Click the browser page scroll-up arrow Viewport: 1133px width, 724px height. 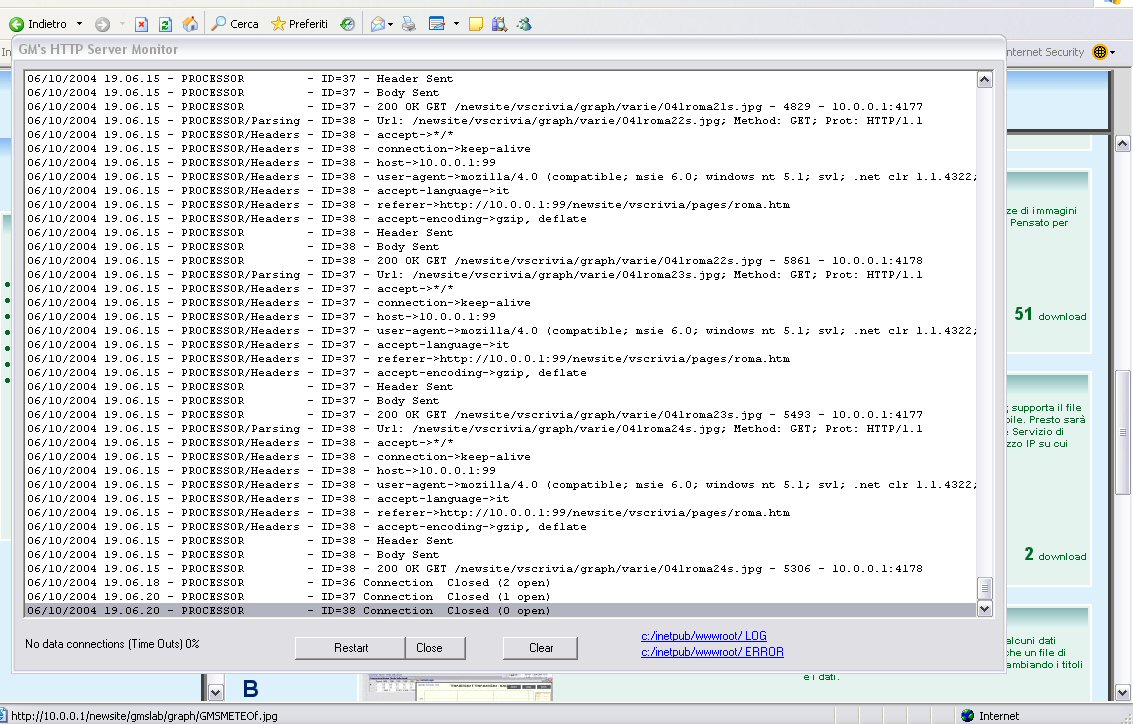[1122, 143]
